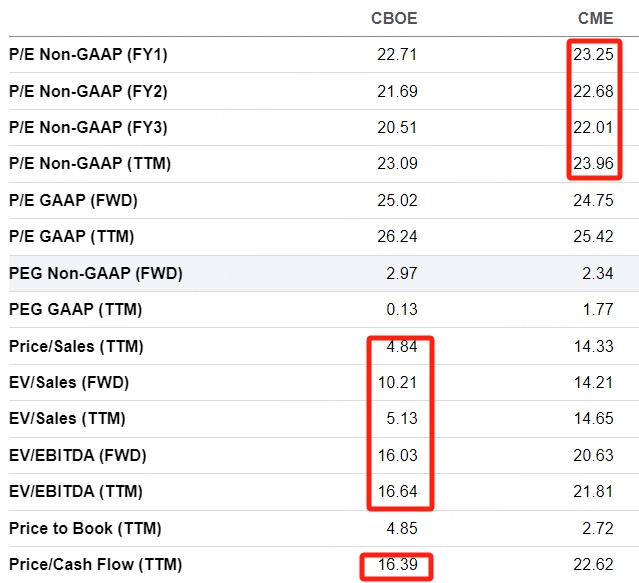Select the PEG GAAP (TTM) row label
The image size is (639, 583).
(x=76, y=309)
